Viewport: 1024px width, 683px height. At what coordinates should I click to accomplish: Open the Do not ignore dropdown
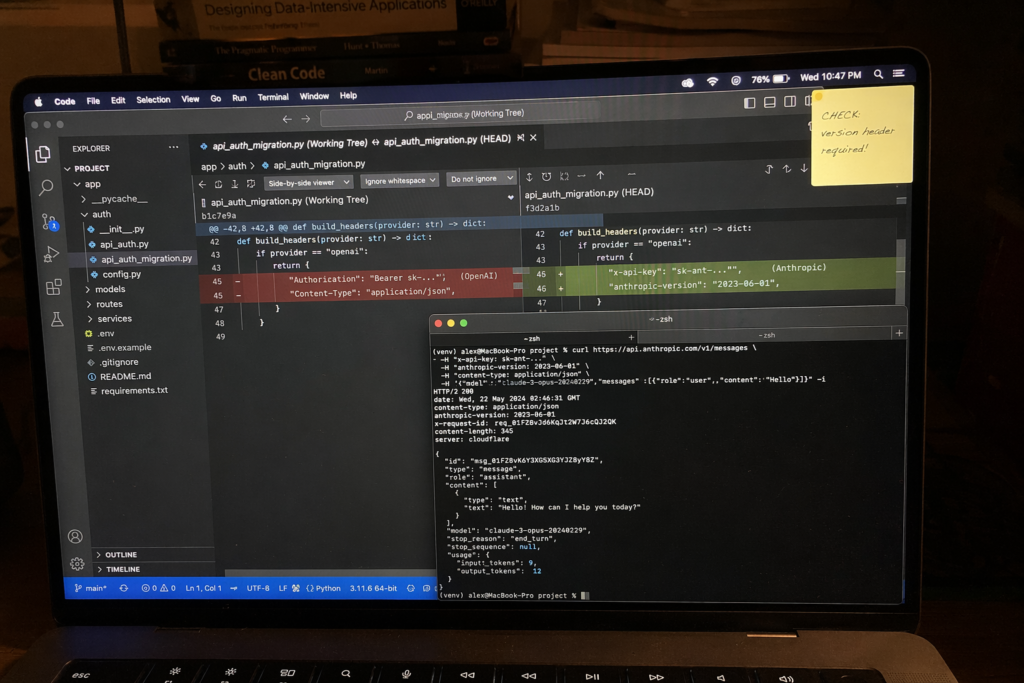point(481,179)
